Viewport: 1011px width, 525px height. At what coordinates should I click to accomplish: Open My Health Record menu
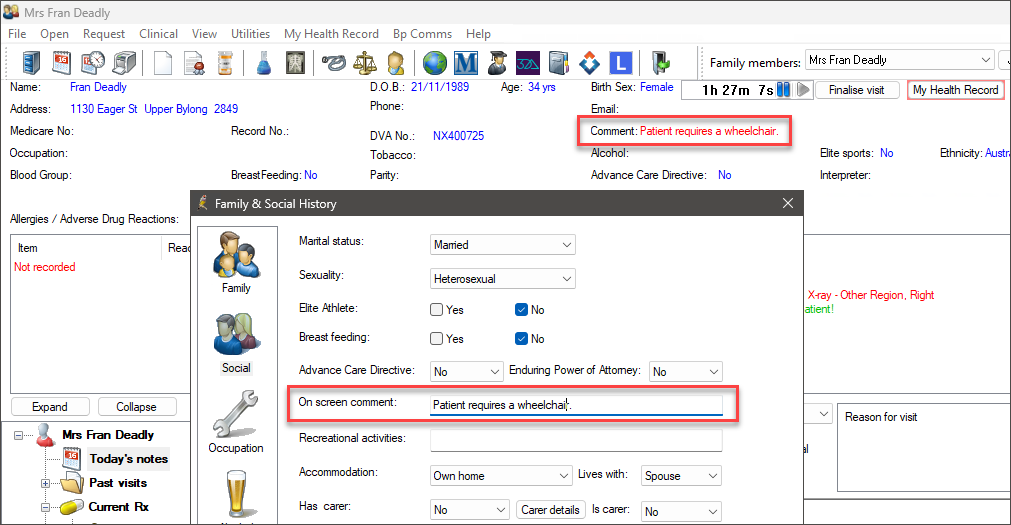coord(331,34)
